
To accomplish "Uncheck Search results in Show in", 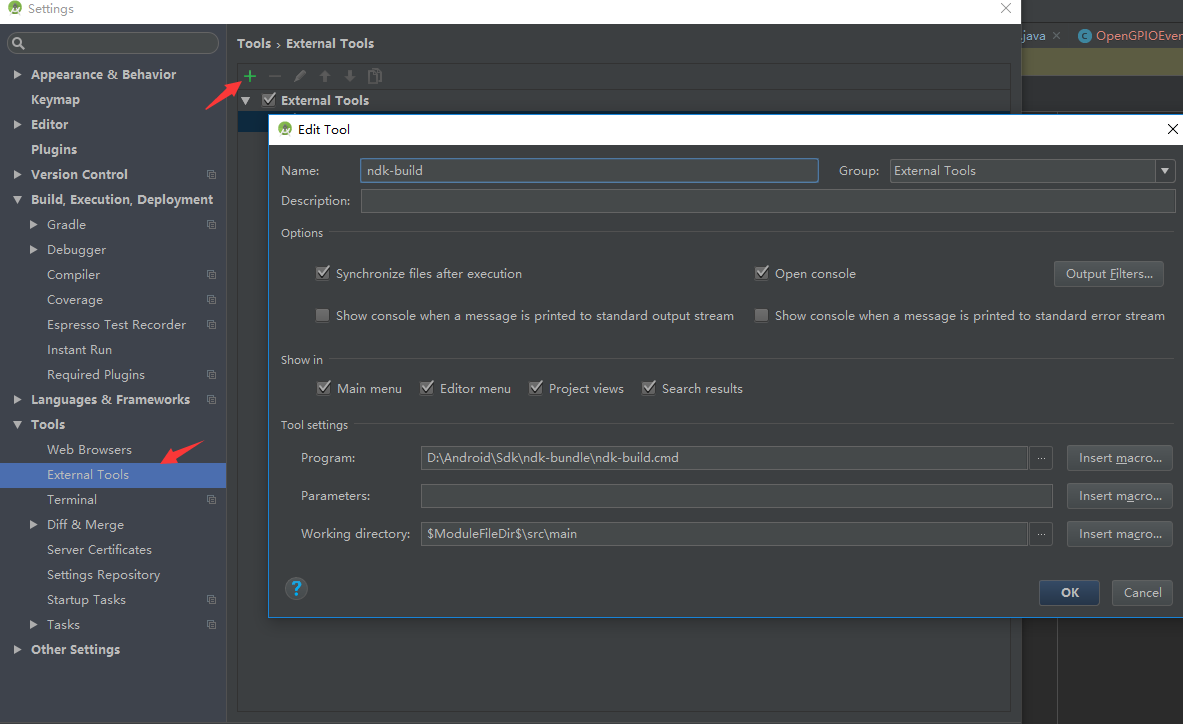I will coord(649,388).
